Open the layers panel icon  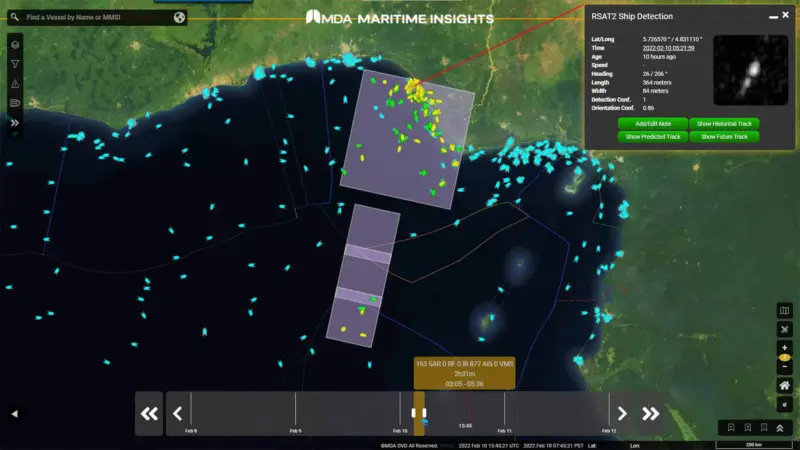pyautogui.click(x=15, y=45)
